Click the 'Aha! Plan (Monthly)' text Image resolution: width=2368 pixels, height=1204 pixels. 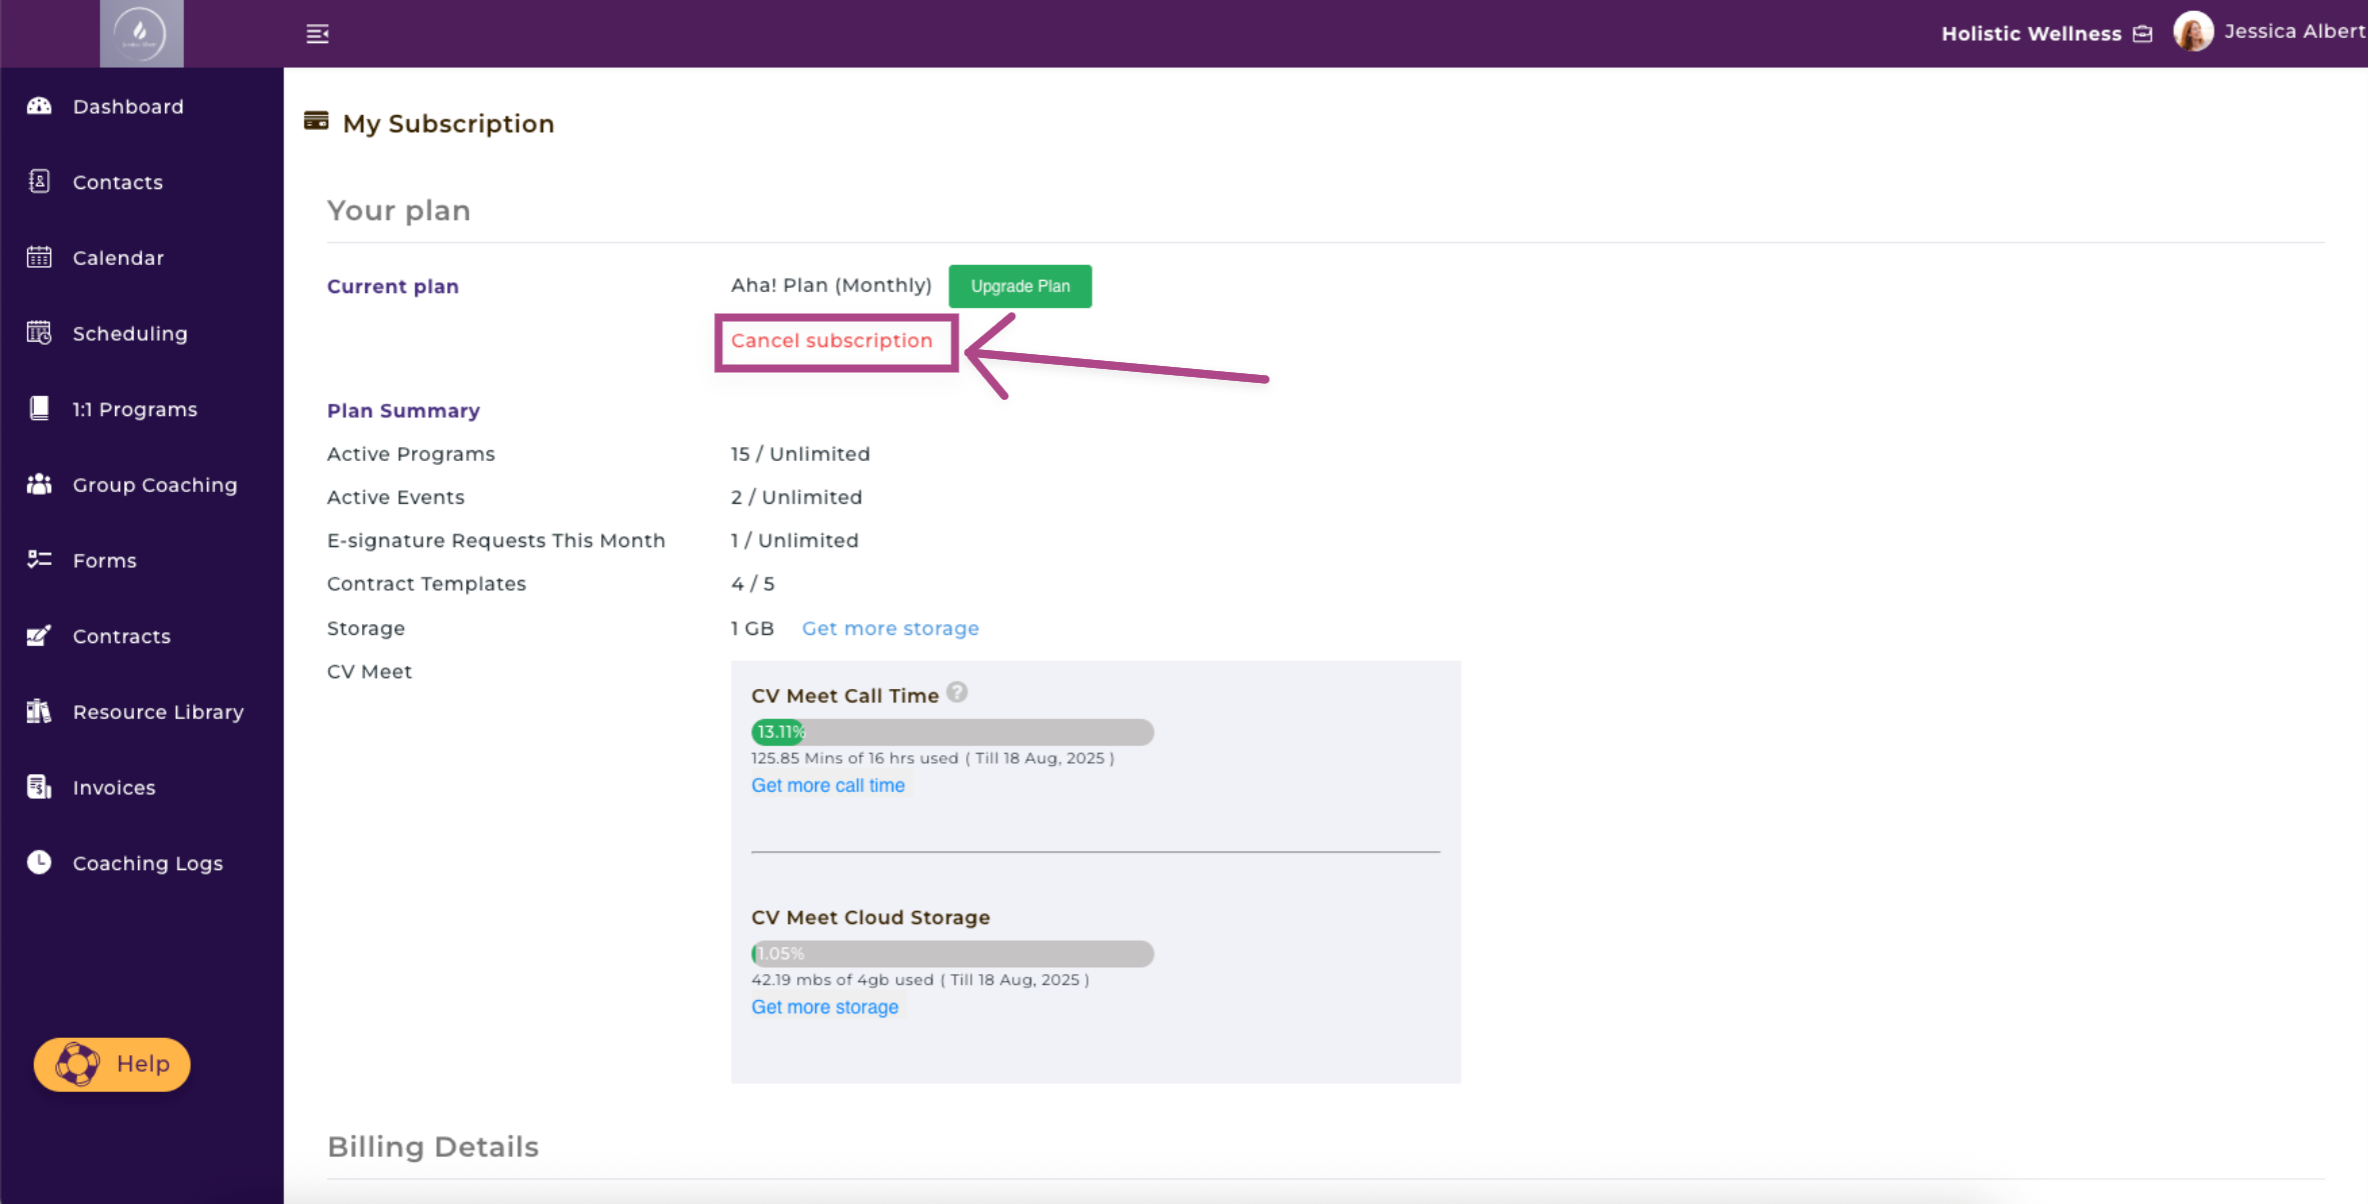click(831, 285)
